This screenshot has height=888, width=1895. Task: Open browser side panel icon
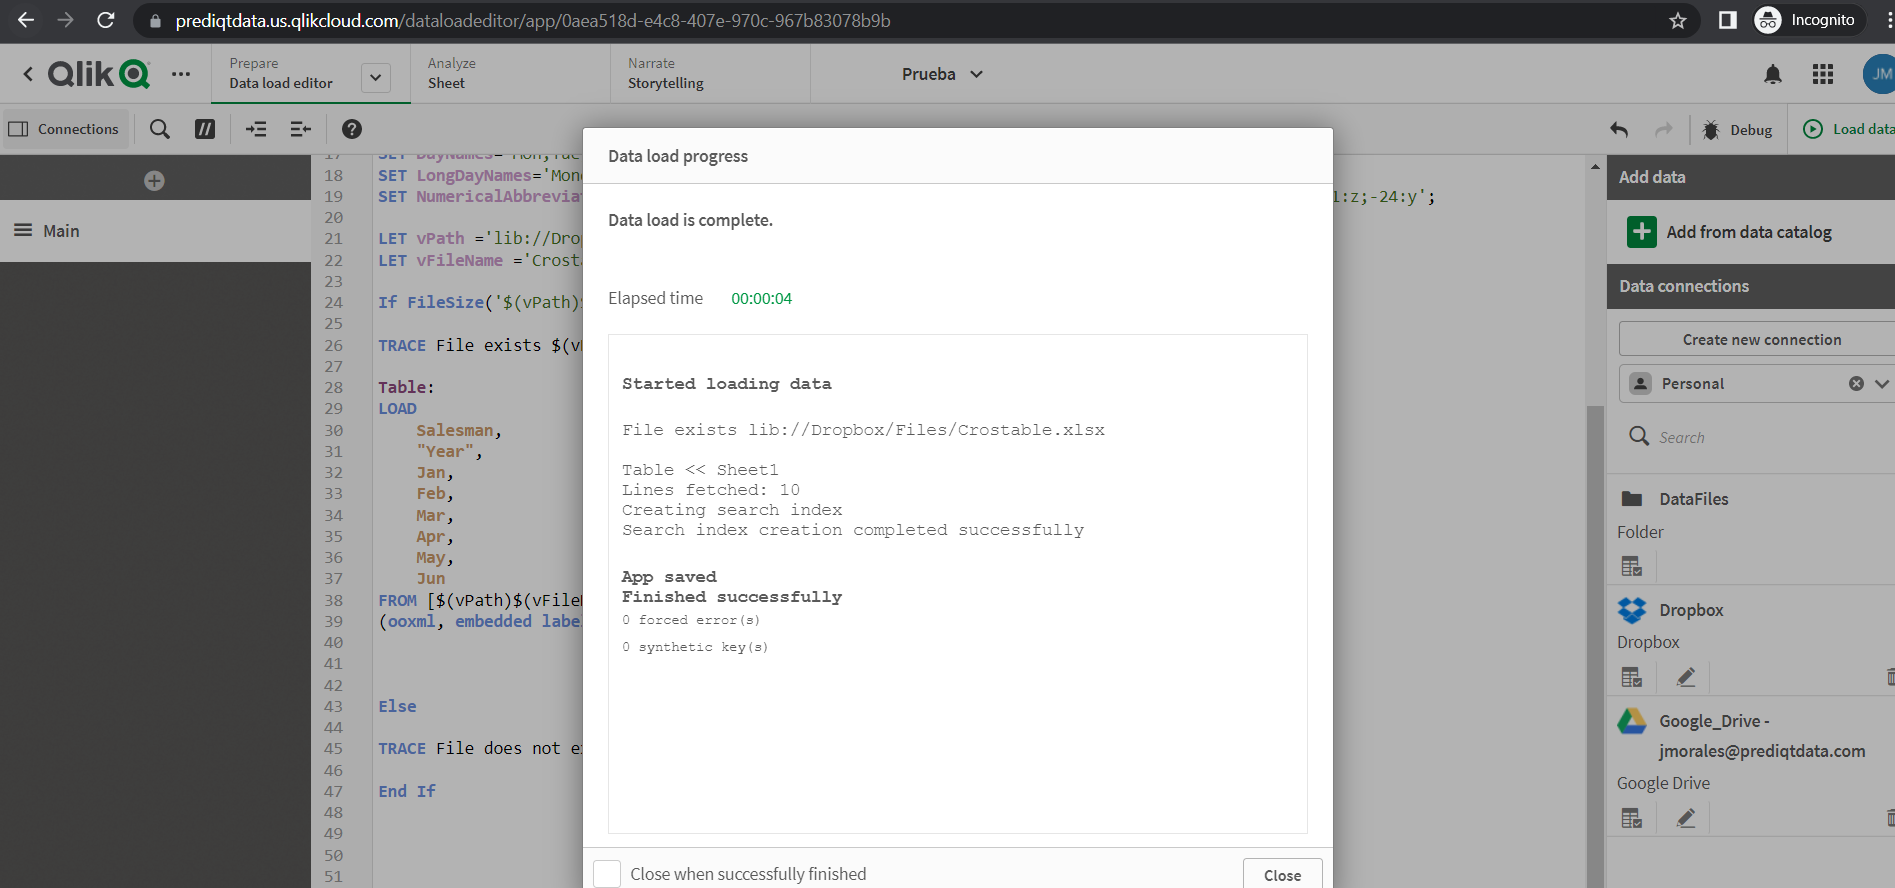click(x=1727, y=20)
